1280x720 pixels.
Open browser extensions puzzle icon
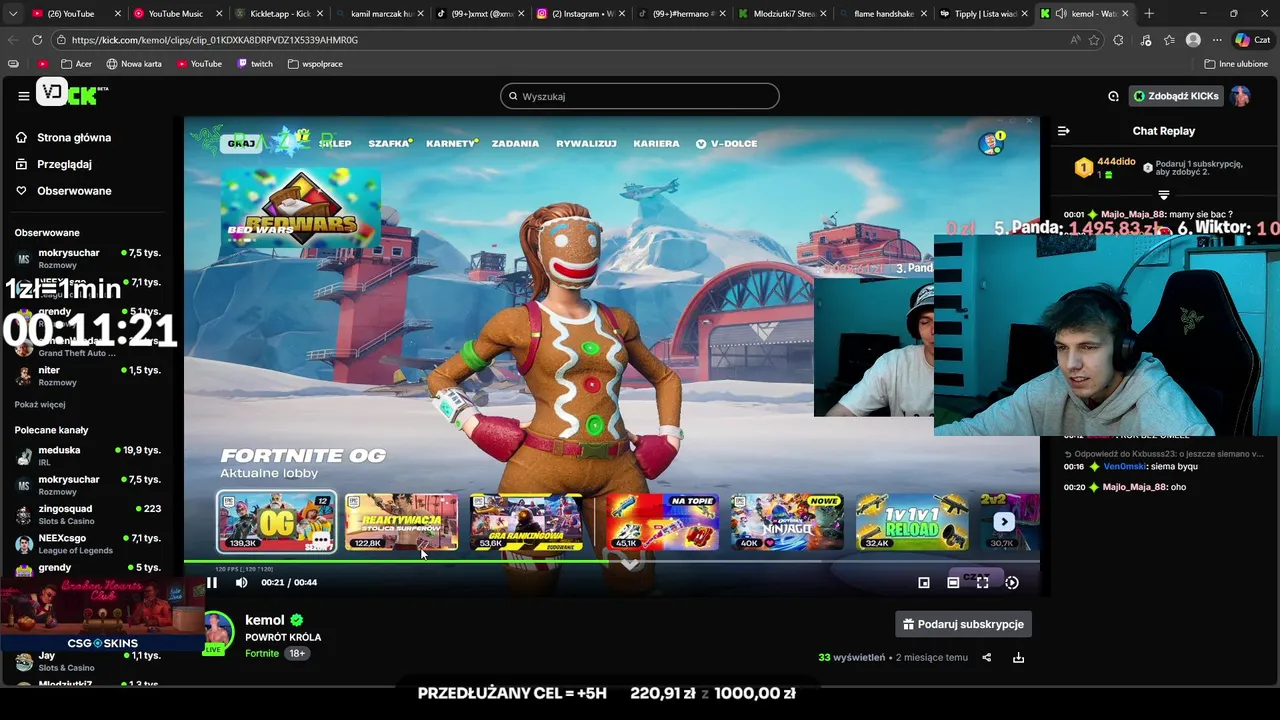coord(1118,40)
